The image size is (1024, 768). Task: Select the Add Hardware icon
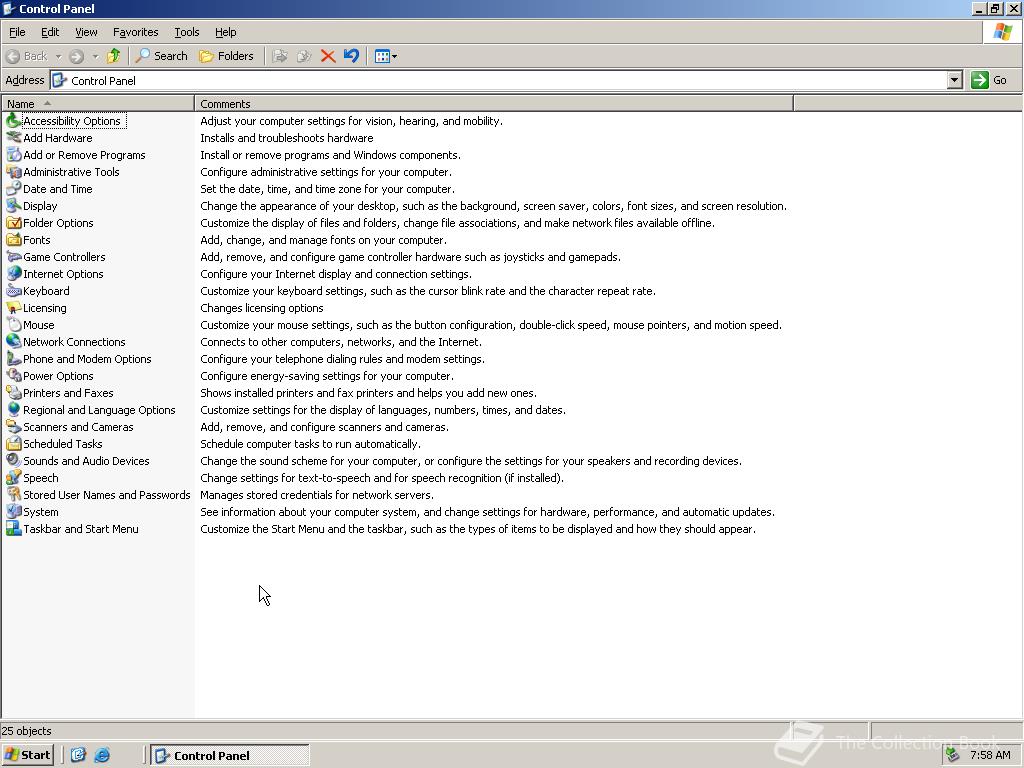click(x=13, y=138)
